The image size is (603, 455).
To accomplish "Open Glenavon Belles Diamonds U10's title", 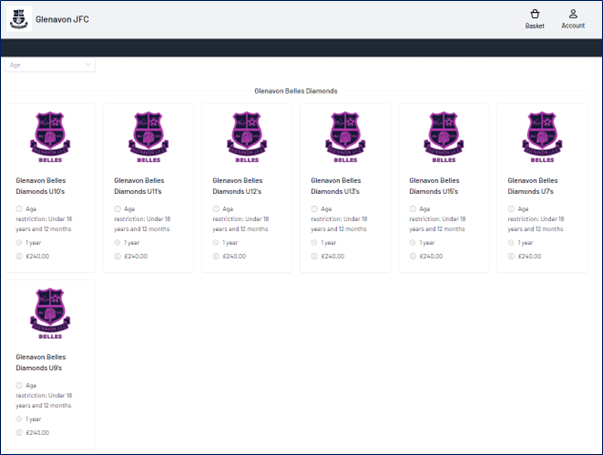I will tap(41, 186).
